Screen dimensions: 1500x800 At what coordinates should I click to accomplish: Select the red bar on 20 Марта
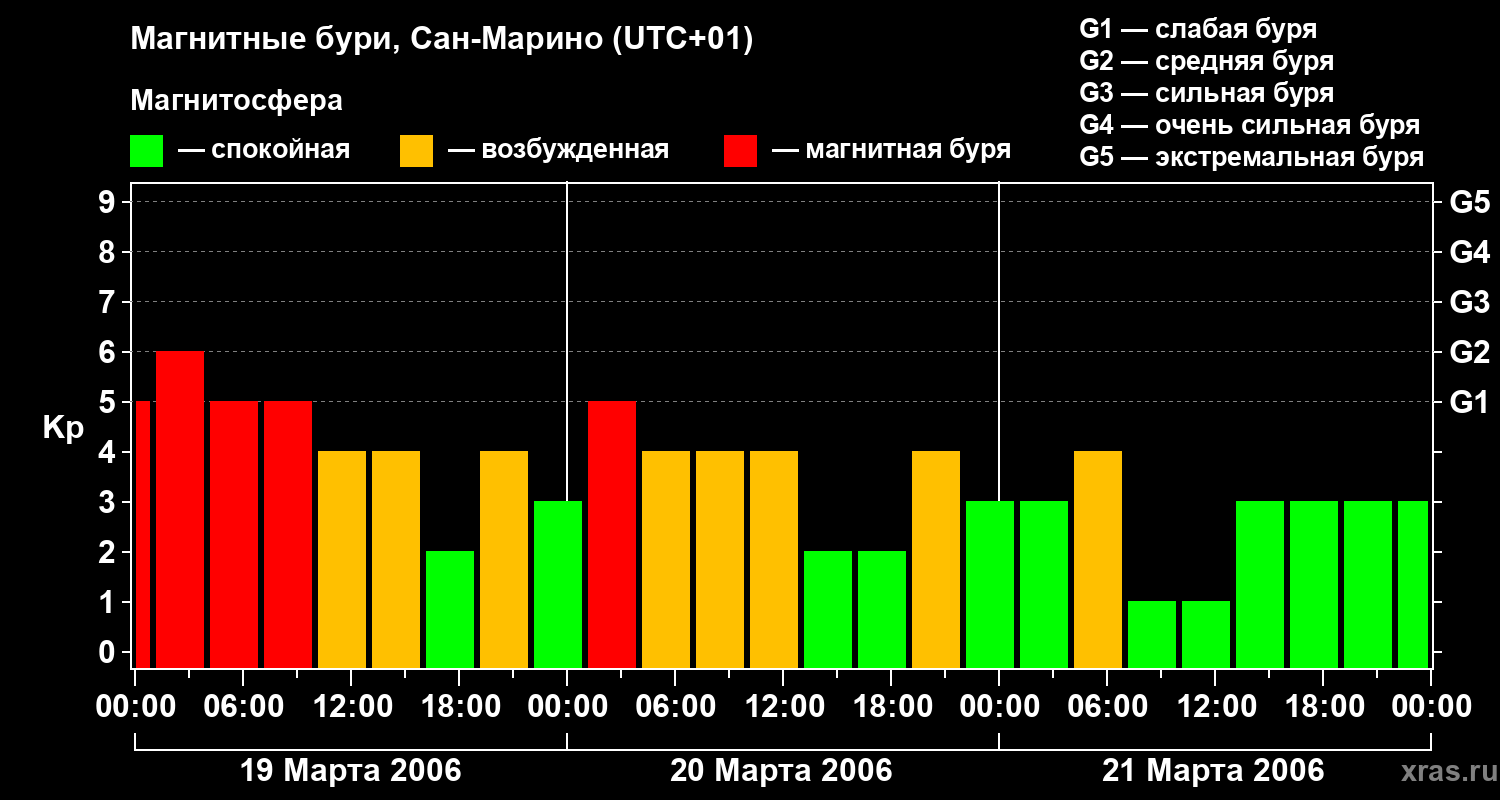[612, 534]
